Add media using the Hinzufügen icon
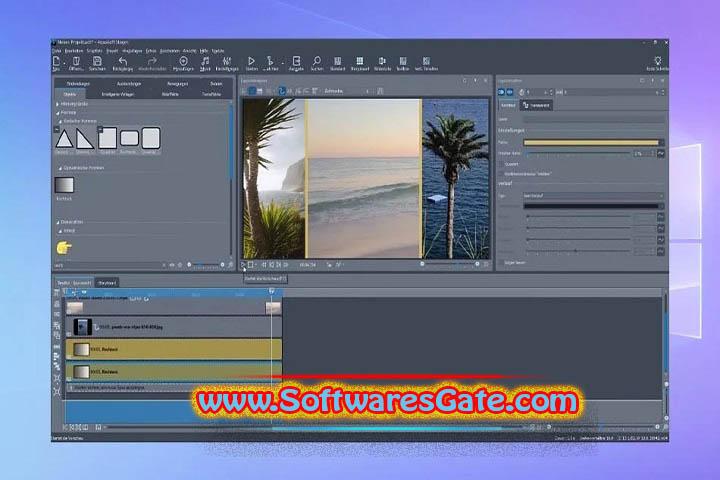Image resolution: width=720 pixels, height=480 pixels. tap(183, 63)
